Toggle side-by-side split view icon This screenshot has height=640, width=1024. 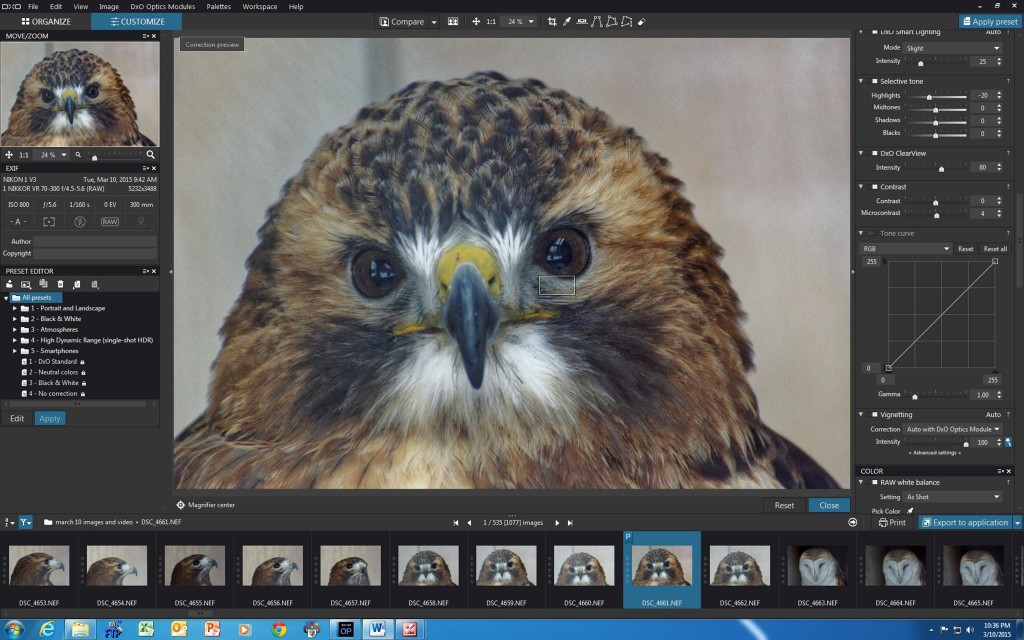[x=453, y=22]
